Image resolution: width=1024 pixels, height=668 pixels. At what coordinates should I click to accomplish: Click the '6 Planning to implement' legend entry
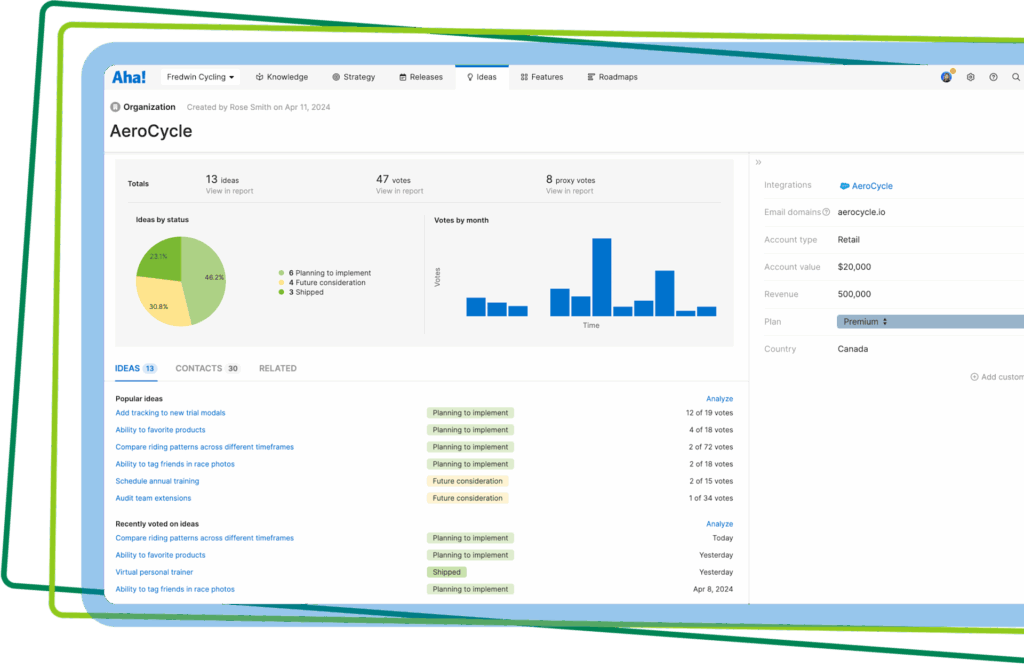(x=325, y=273)
